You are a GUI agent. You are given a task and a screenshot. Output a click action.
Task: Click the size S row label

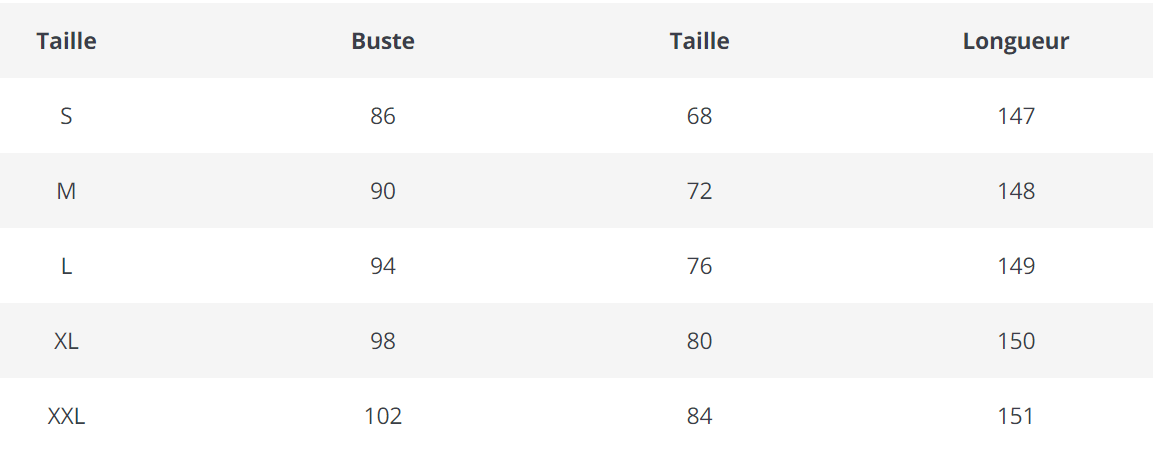tap(66, 116)
